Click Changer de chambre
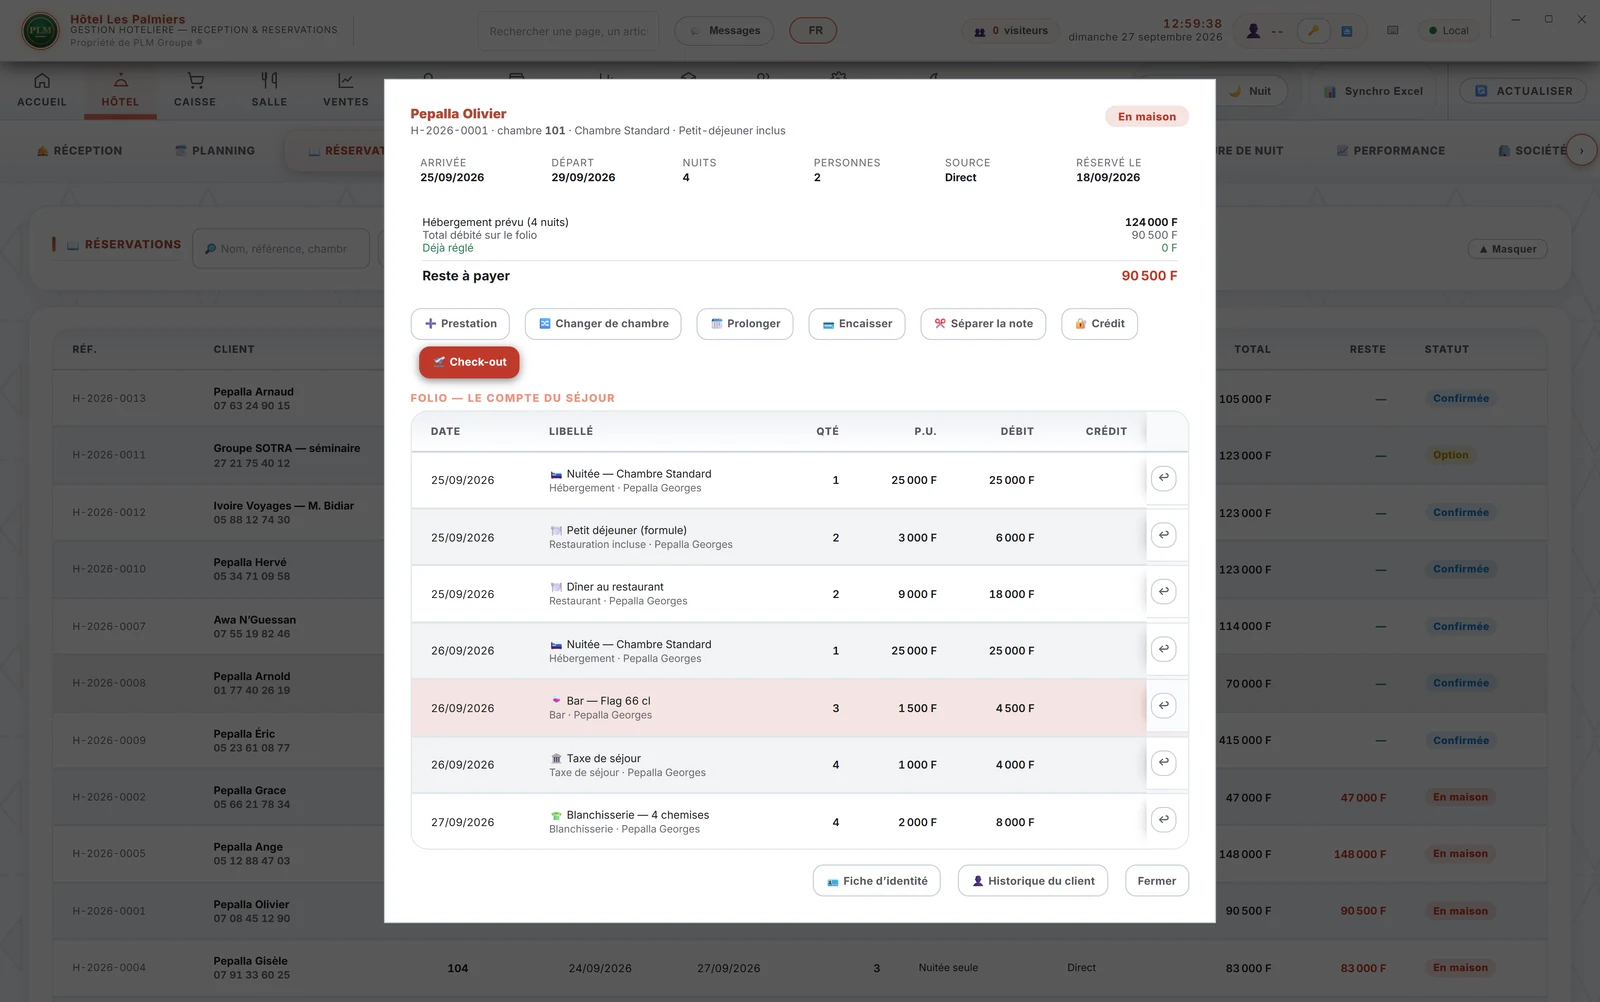 click(x=603, y=324)
